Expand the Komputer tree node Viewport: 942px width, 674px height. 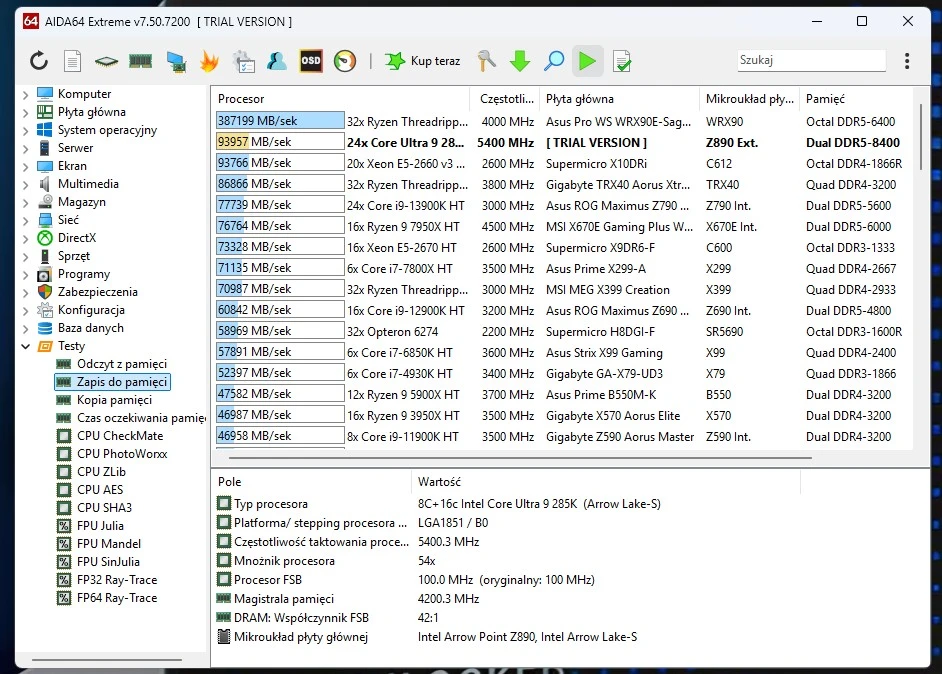[x=25, y=94]
